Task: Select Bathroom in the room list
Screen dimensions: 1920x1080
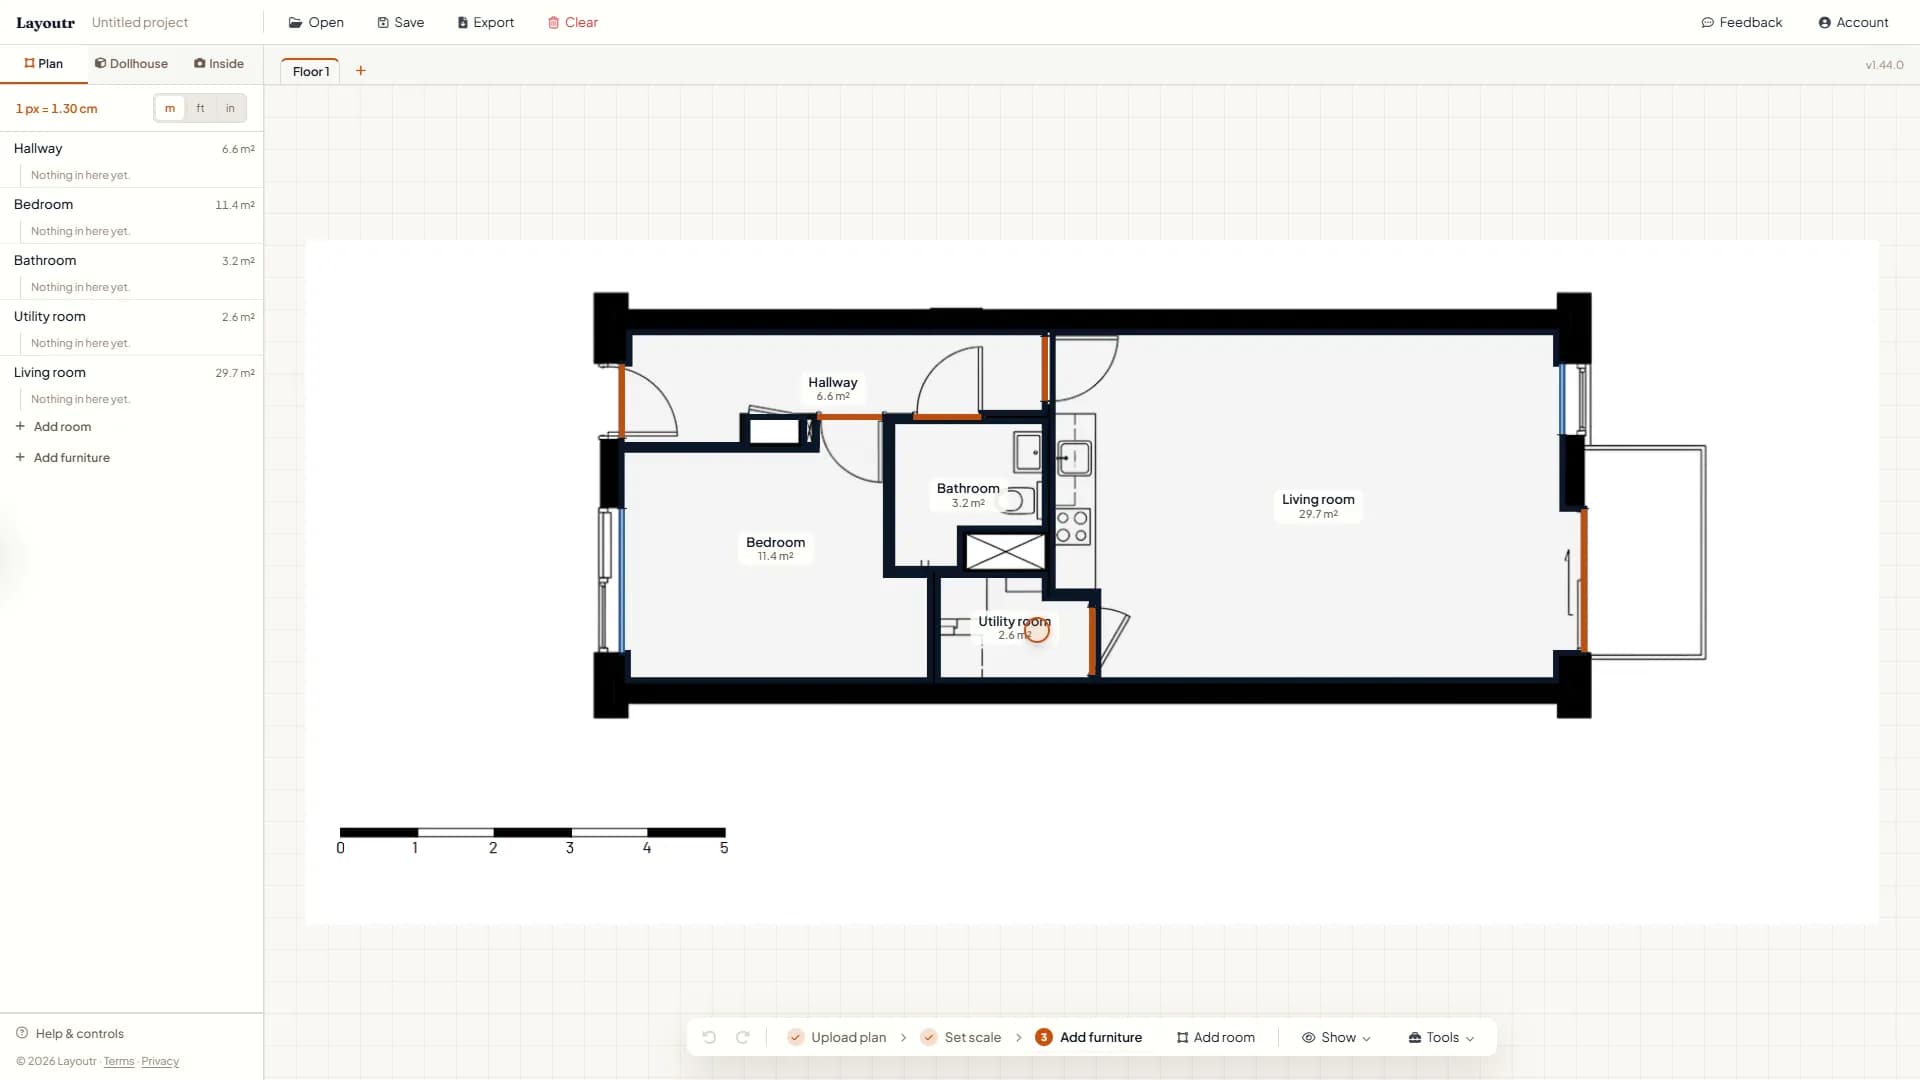Action: click(132, 261)
